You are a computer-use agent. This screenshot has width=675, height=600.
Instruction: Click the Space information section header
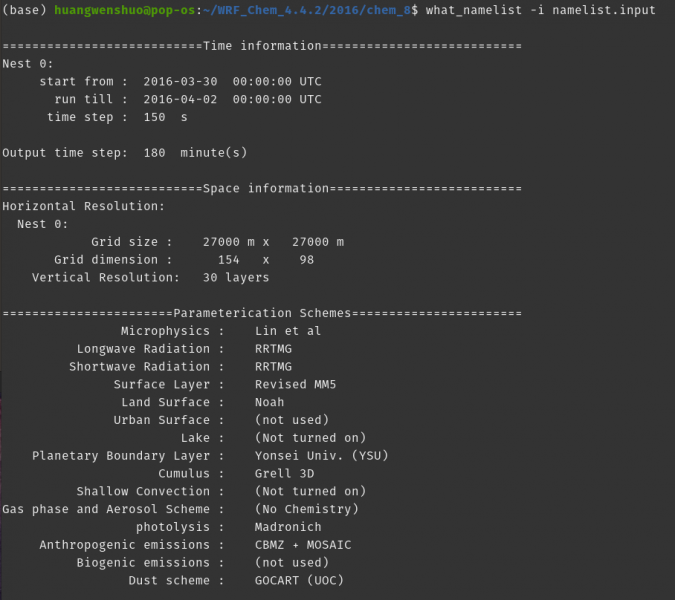262,189
